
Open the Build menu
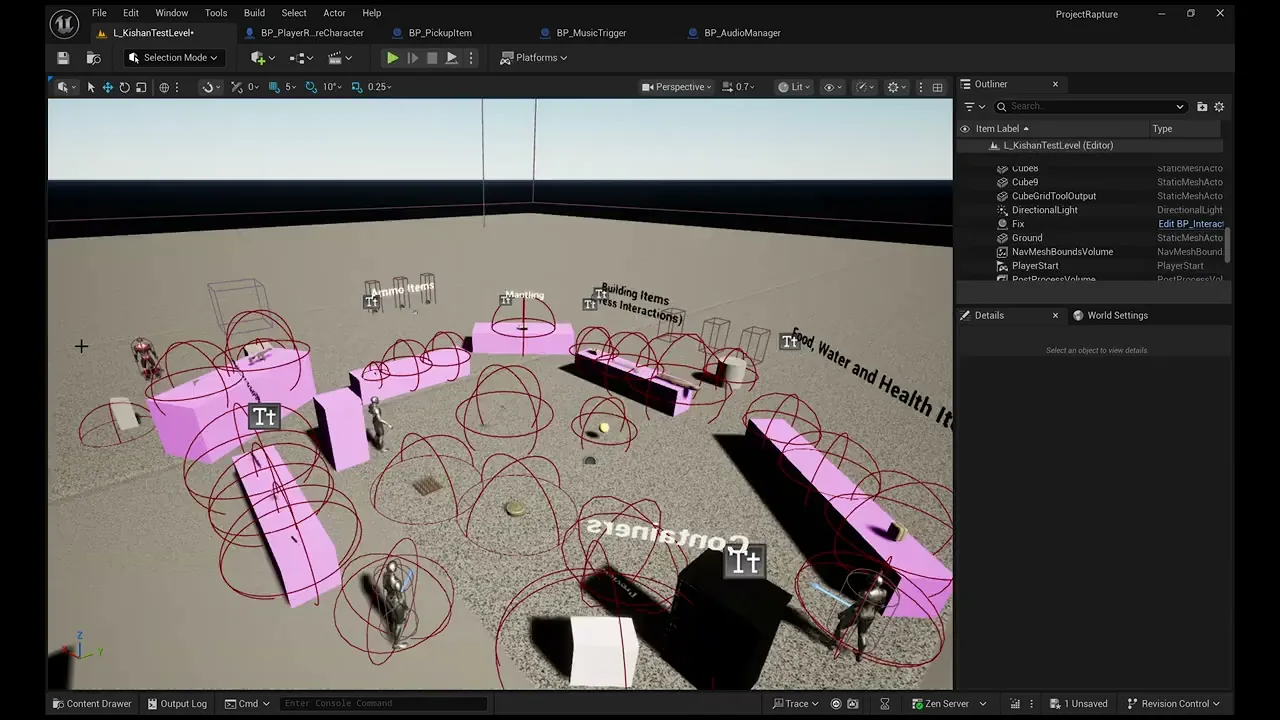pyautogui.click(x=254, y=13)
